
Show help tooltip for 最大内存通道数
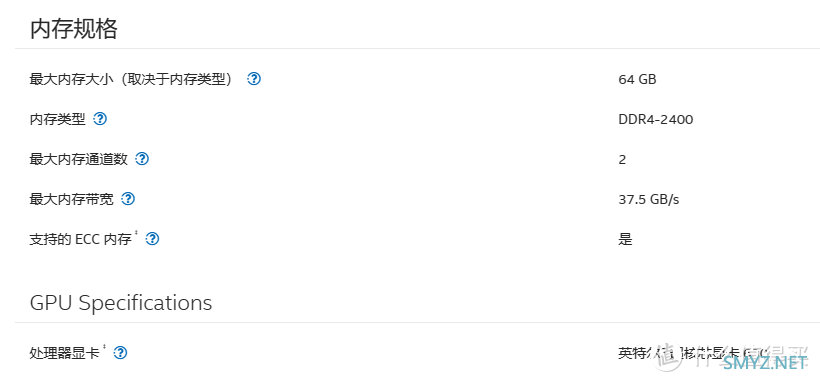coord(142,159)
